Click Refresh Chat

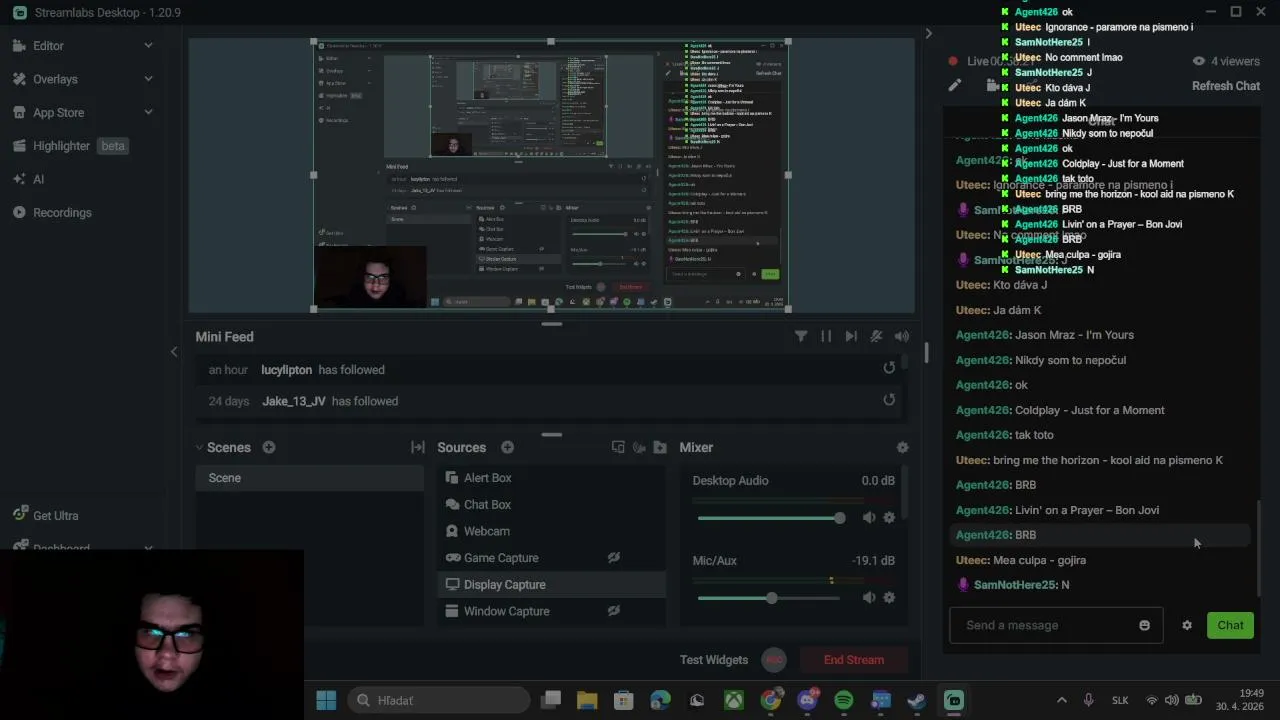(x=1226, y=86)
